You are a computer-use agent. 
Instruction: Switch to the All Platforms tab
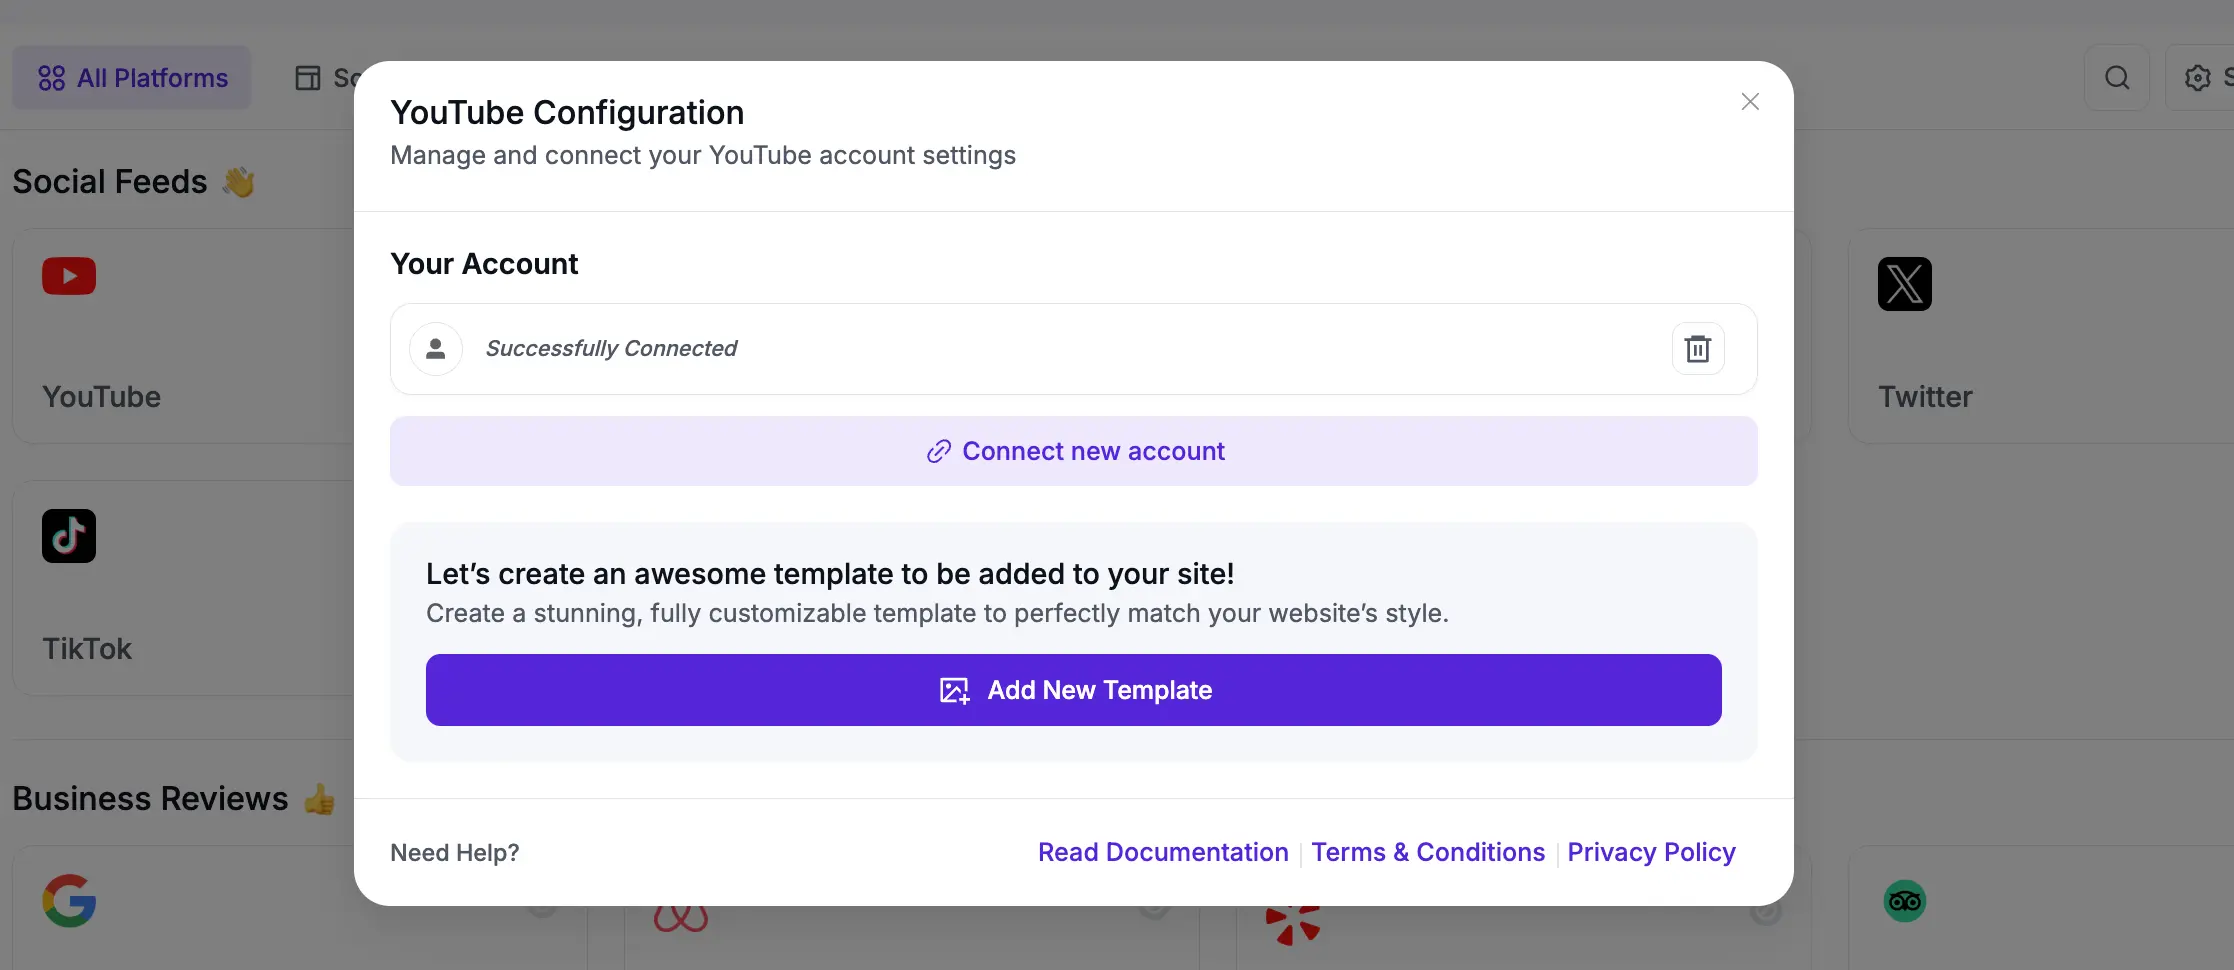[131, 77]
